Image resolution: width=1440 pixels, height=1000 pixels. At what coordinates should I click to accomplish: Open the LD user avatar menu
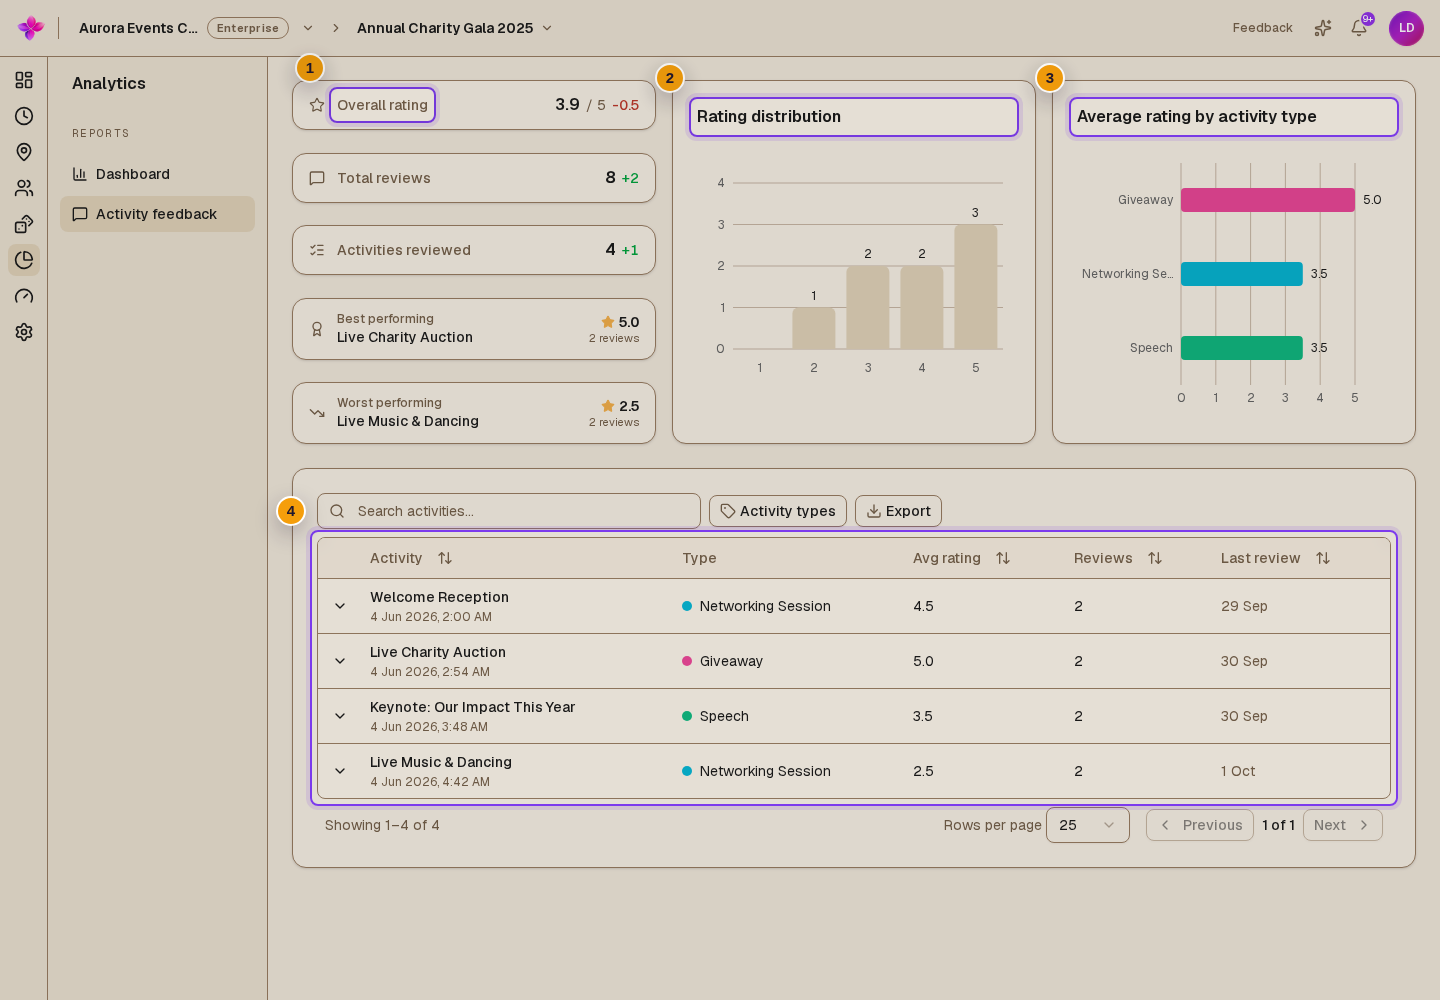tap(1406, 28)
